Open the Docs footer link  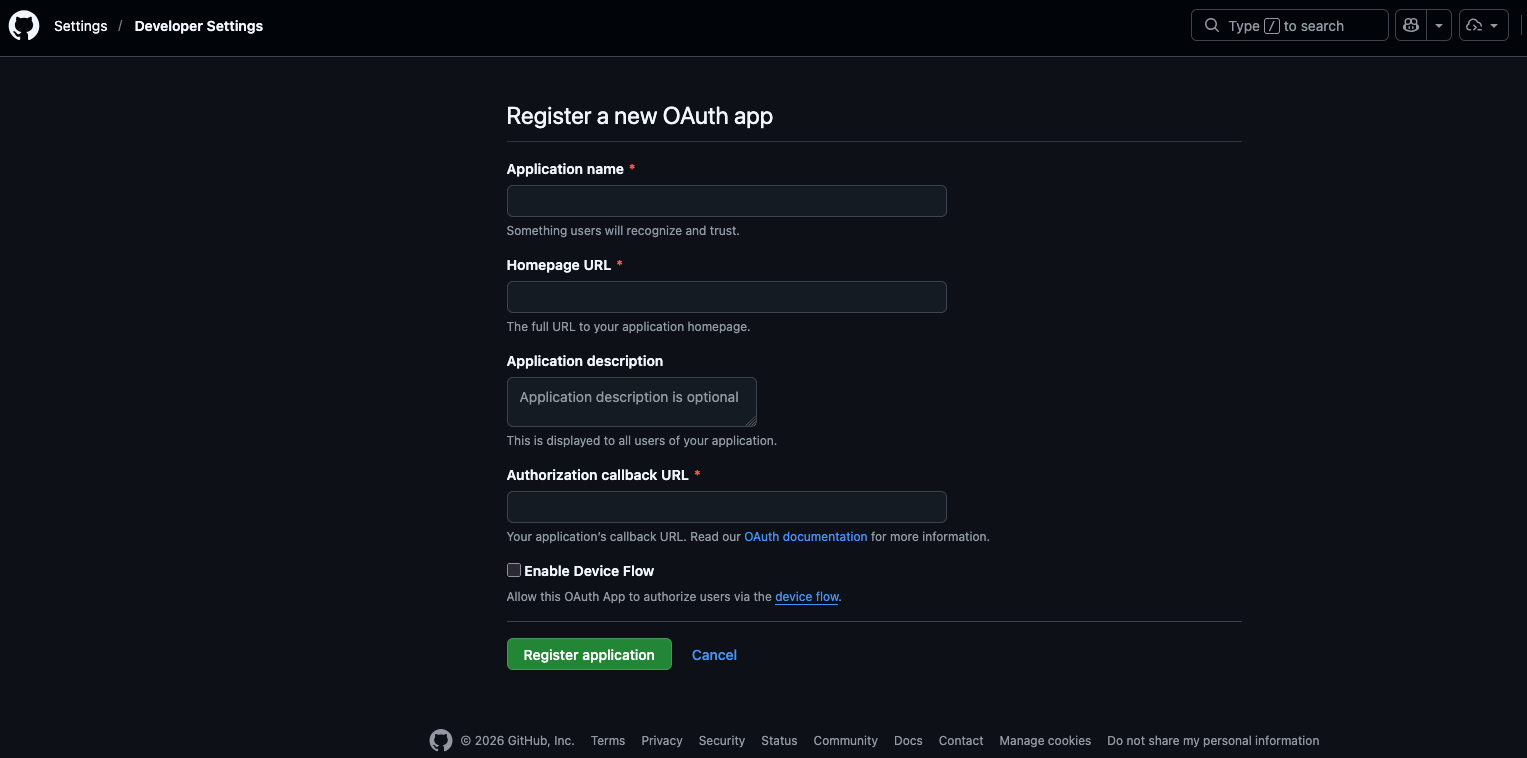point(908,741)
